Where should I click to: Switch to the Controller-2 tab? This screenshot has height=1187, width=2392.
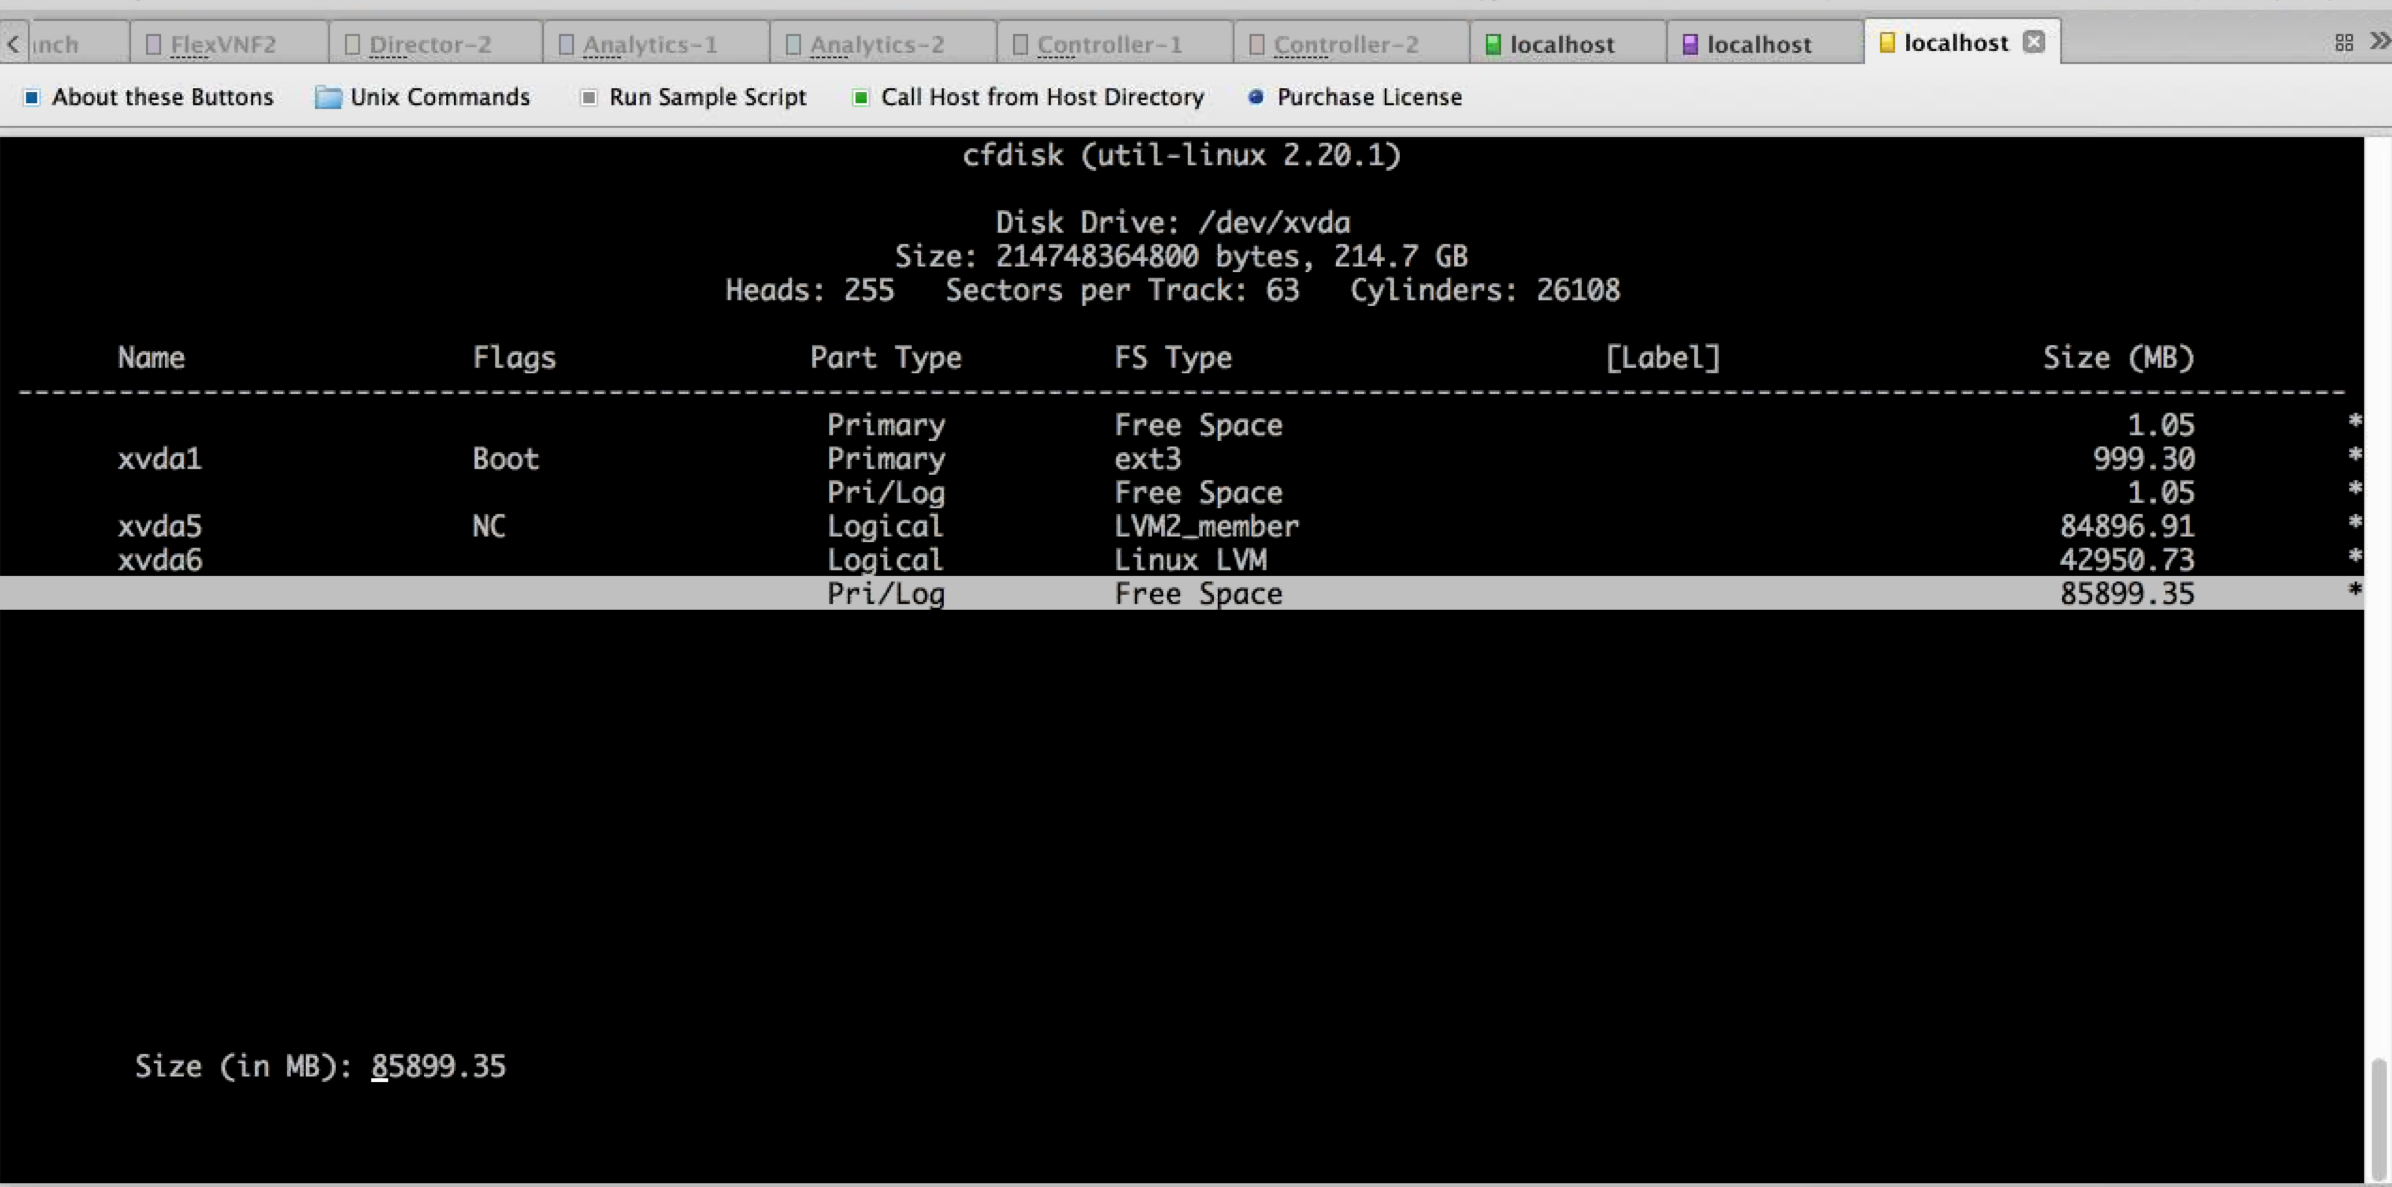[x=1345, y=44]
